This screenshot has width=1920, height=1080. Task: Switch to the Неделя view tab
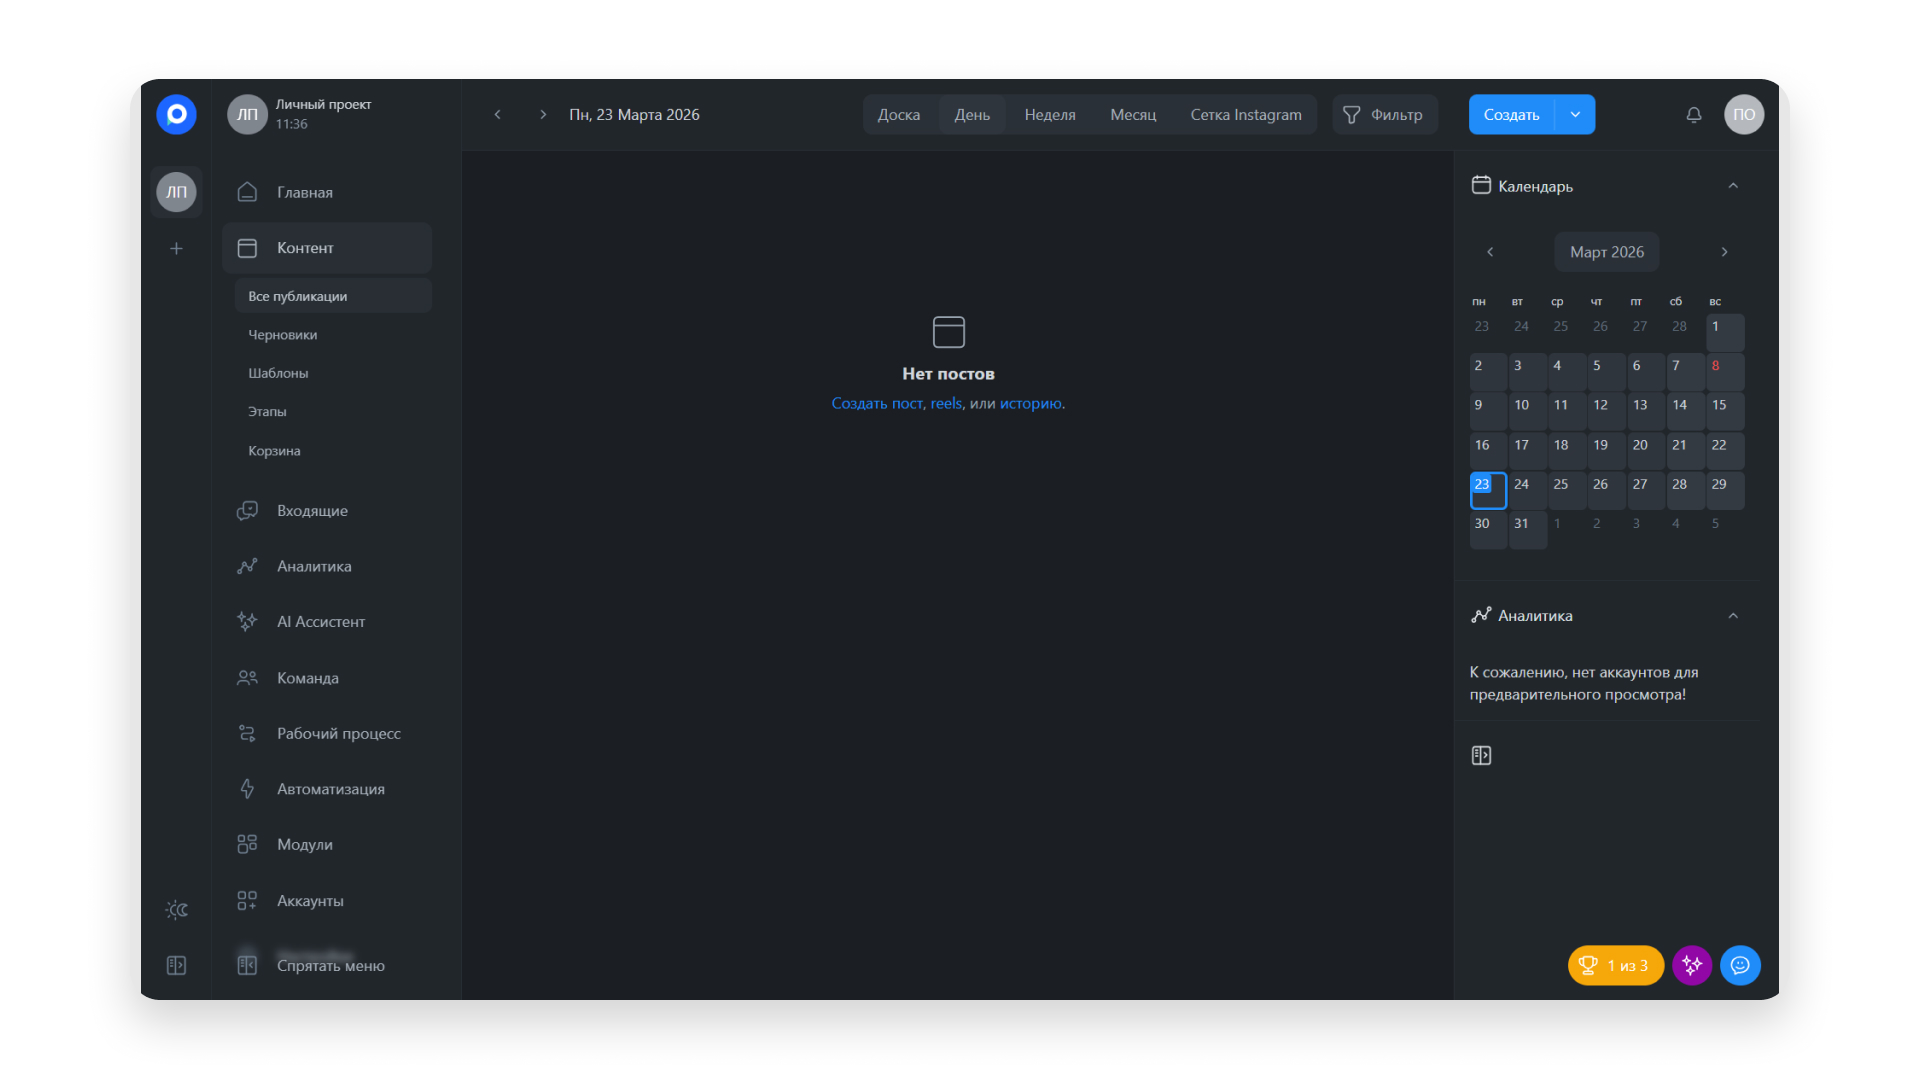click(x=1049, y=115)
